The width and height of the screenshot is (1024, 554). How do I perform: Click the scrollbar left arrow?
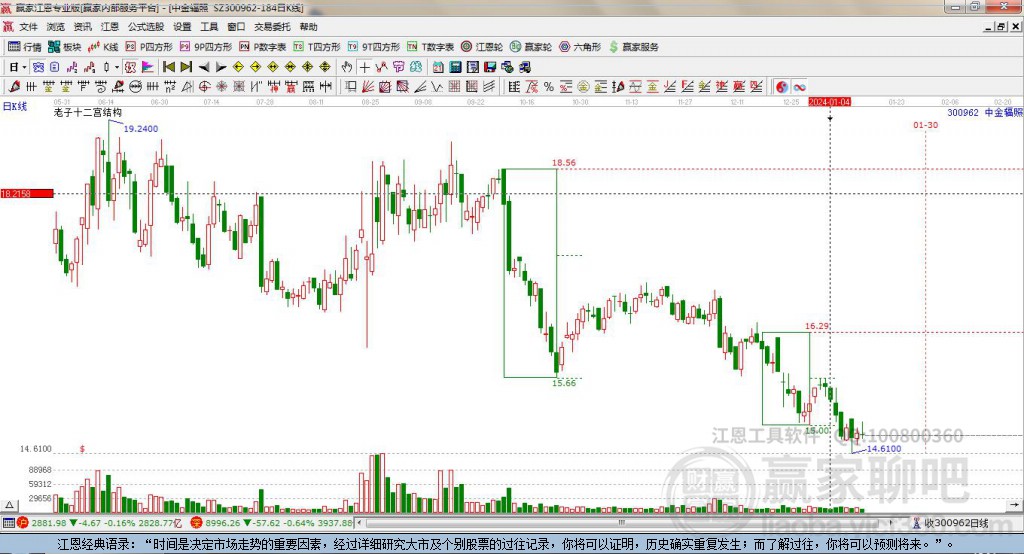(359, 523)
